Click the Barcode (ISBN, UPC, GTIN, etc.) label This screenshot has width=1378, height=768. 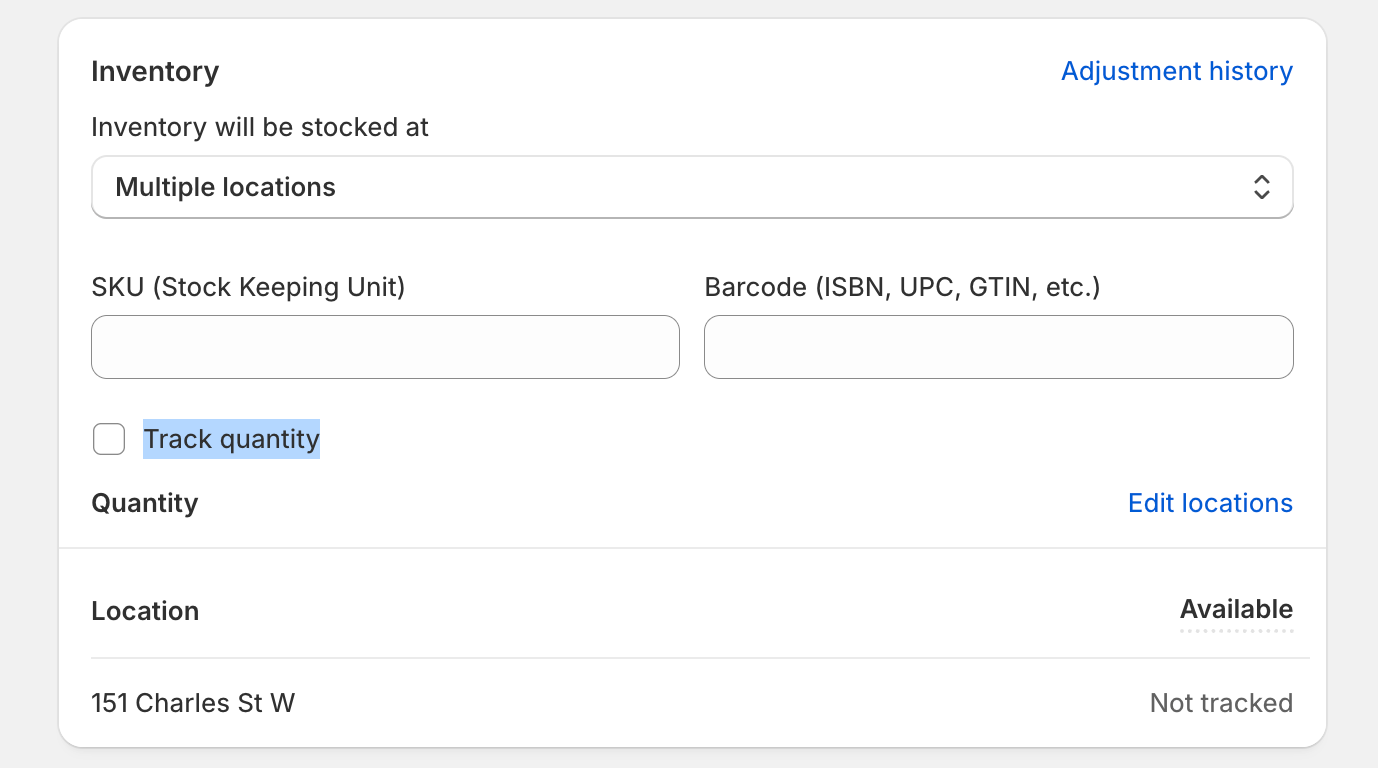pyautogui.click(x=902, y=288)
